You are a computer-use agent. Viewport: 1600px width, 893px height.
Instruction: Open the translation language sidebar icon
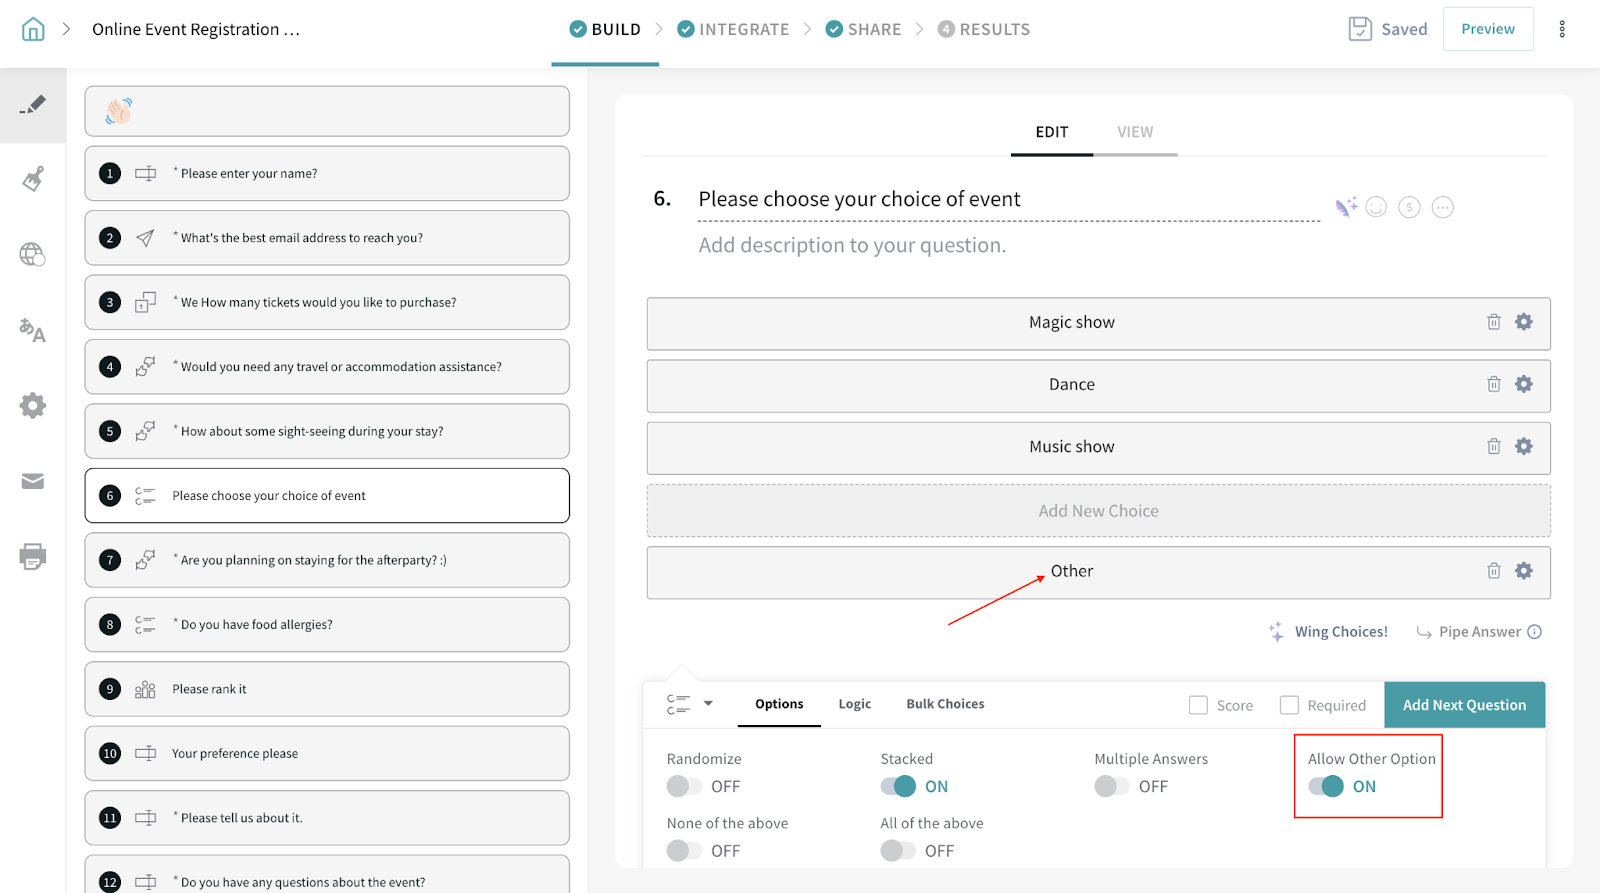point(33,330)
